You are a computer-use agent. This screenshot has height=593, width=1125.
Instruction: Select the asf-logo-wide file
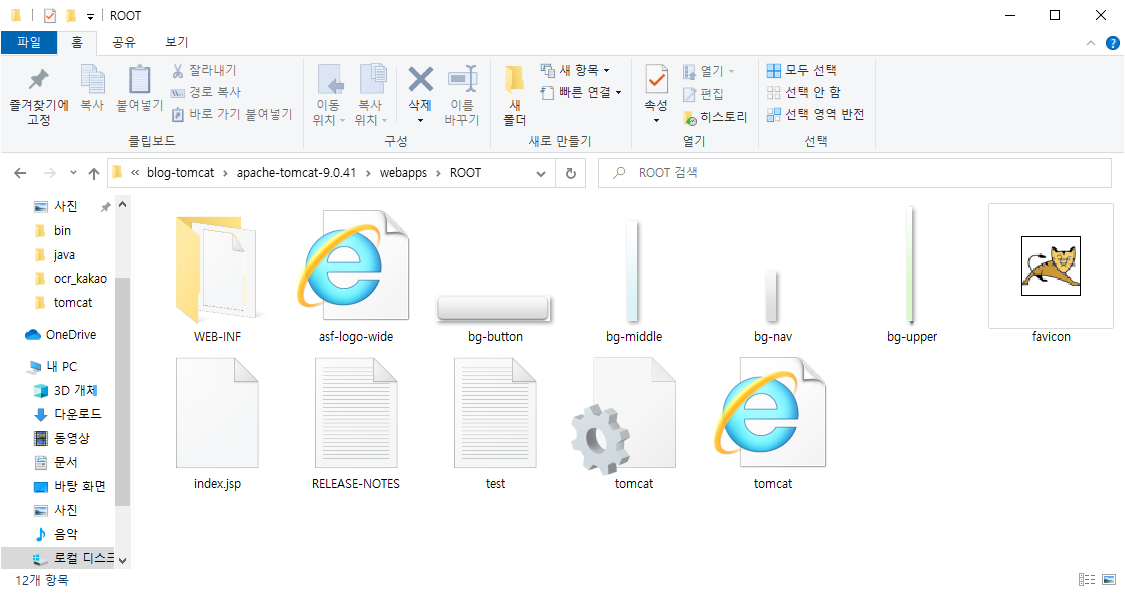click(x=356, y=276)
